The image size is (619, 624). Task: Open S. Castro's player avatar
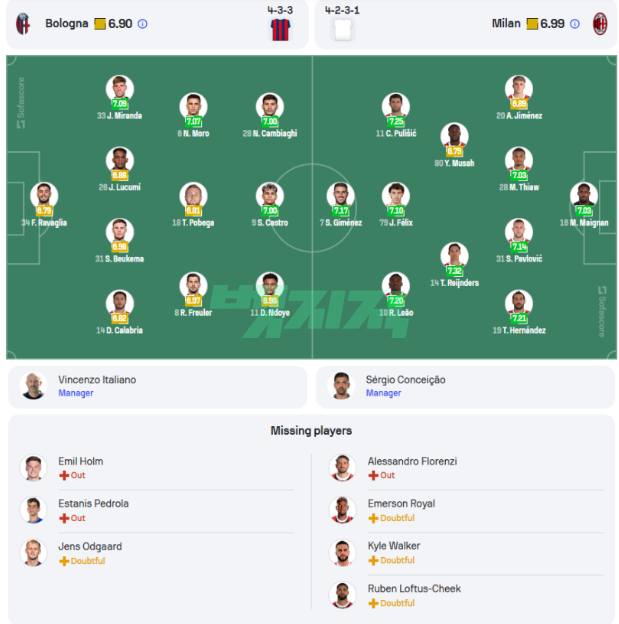[x=270, y=195]
